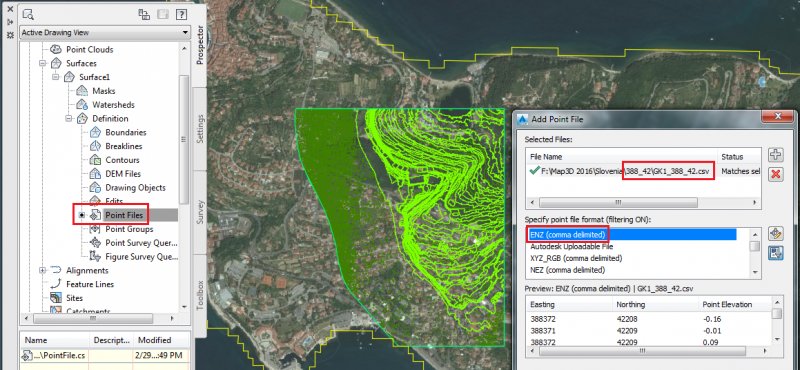This screenshot has height=370, width=800.
Task: Open the Active Drawing View dropdown
Action: (105, 33)
